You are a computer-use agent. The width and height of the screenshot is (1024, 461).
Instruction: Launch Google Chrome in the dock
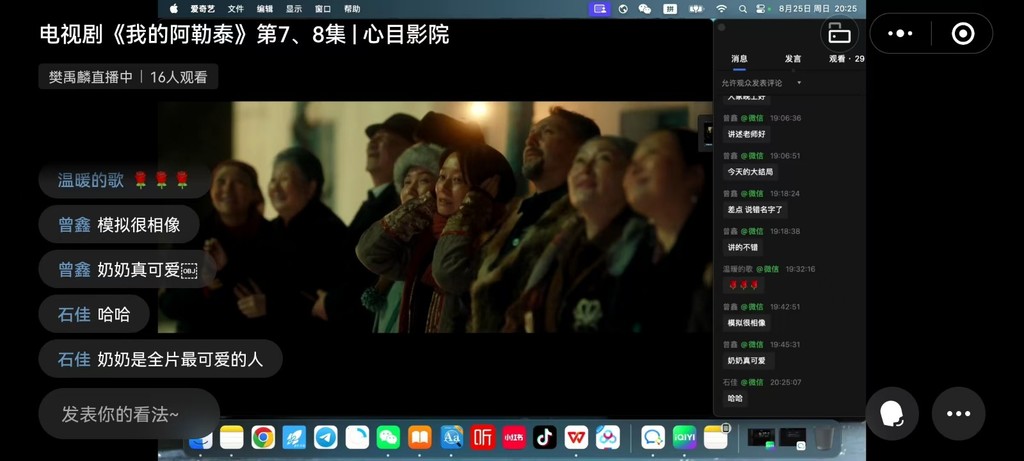click(263, 437)
